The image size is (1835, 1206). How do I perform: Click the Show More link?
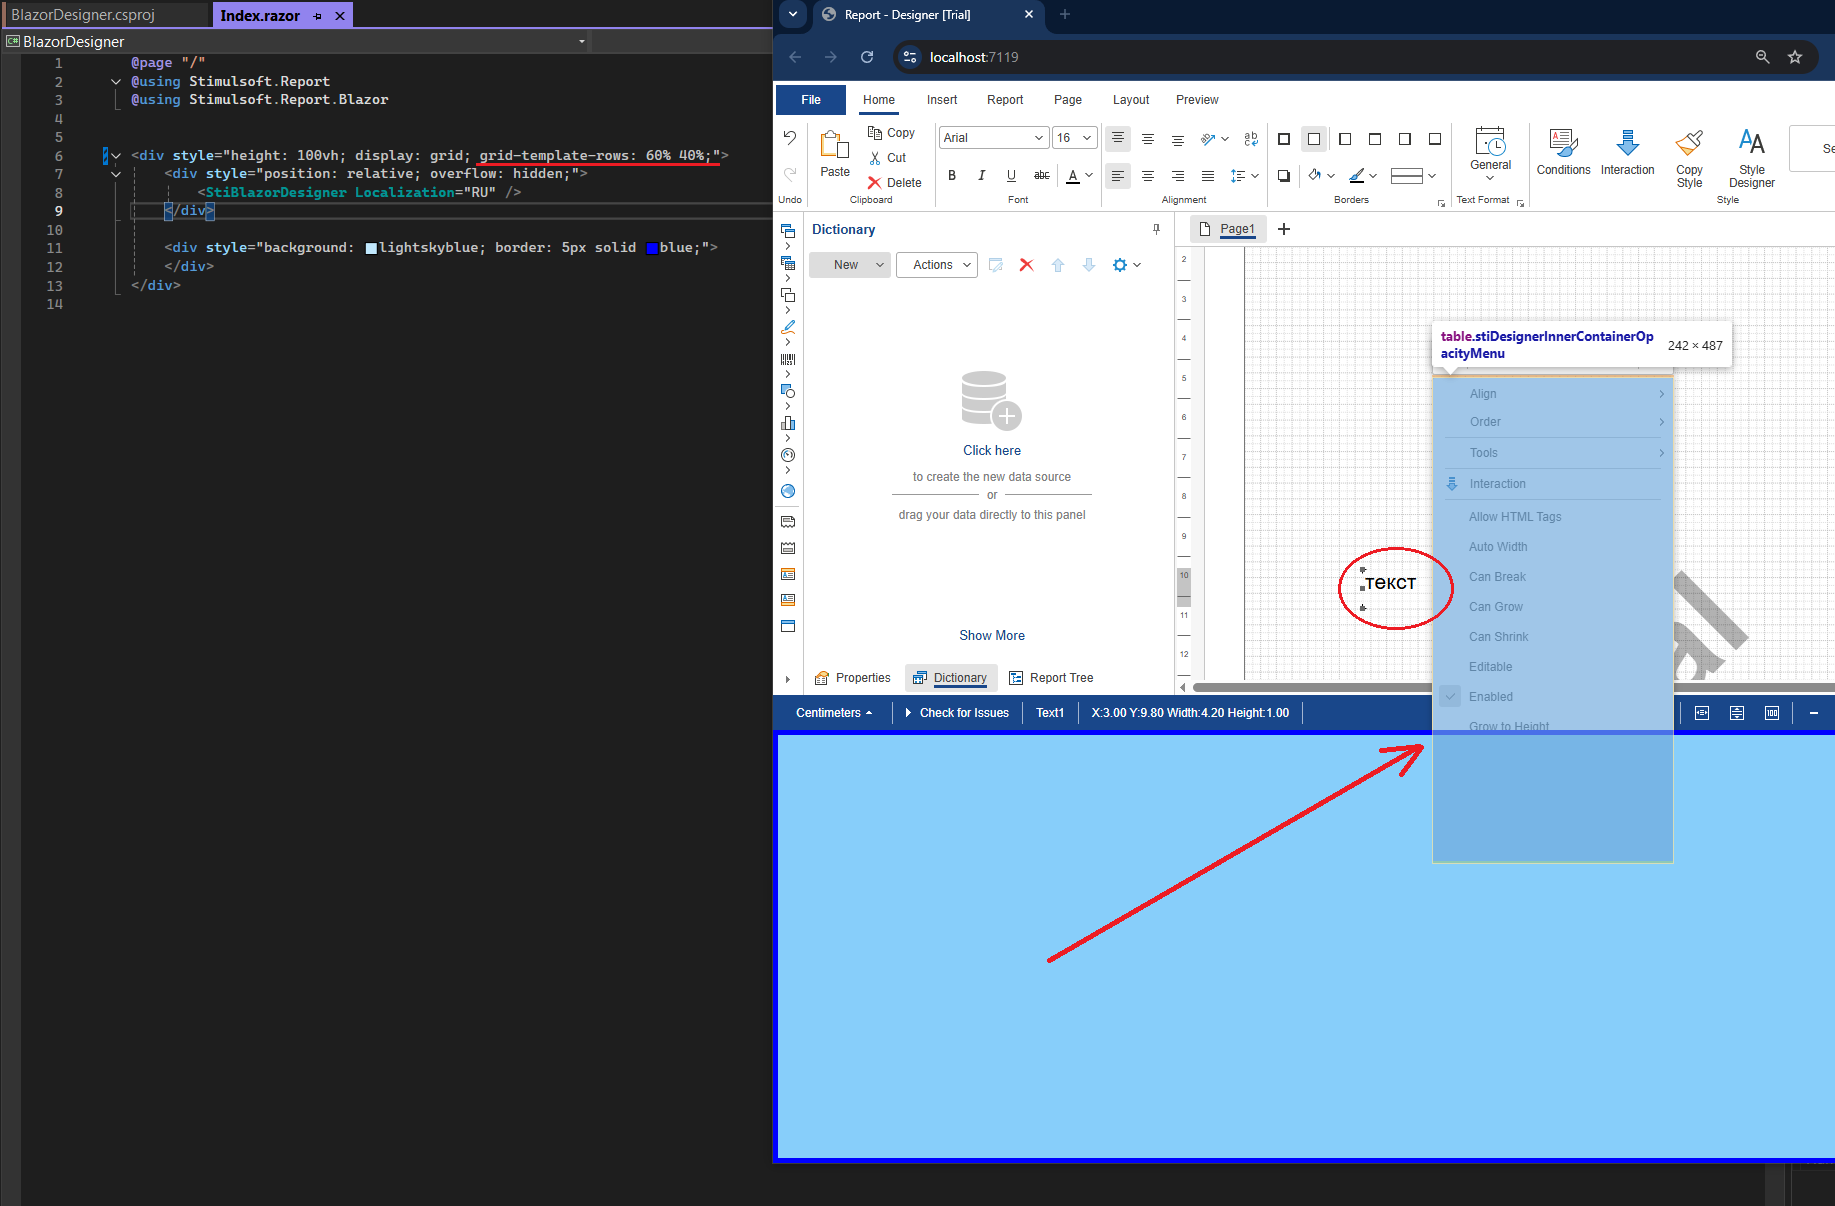992,636
